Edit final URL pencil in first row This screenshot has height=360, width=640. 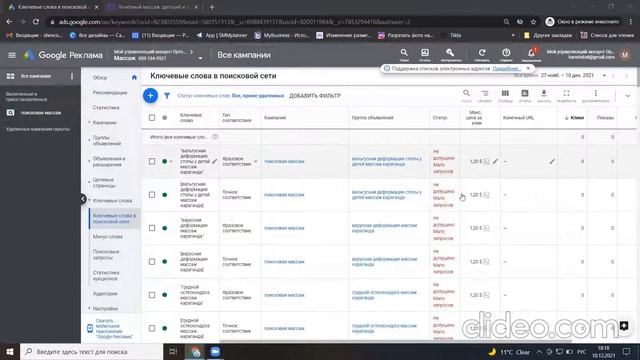[552, 161]
